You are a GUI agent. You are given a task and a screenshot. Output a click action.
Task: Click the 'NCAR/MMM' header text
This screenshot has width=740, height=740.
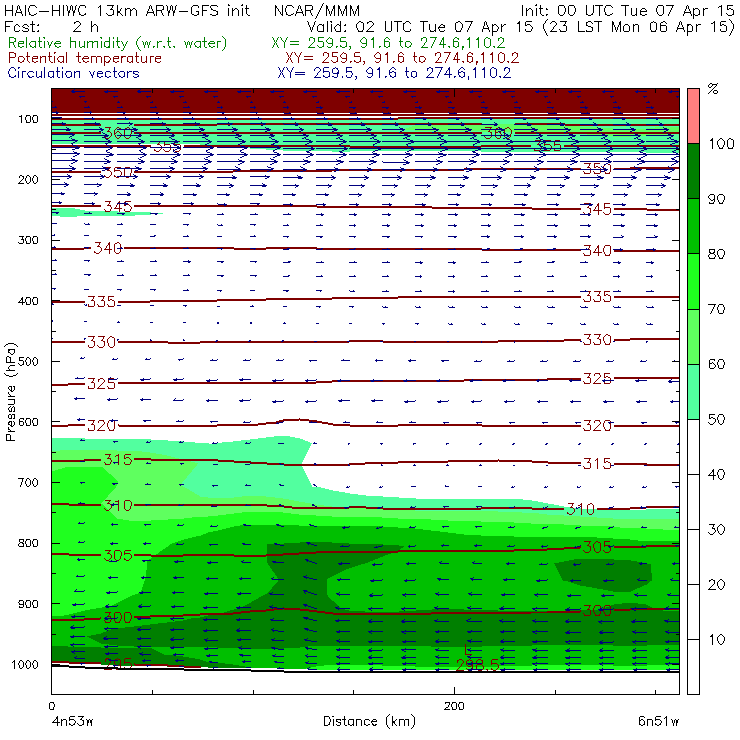pos(317,11)
